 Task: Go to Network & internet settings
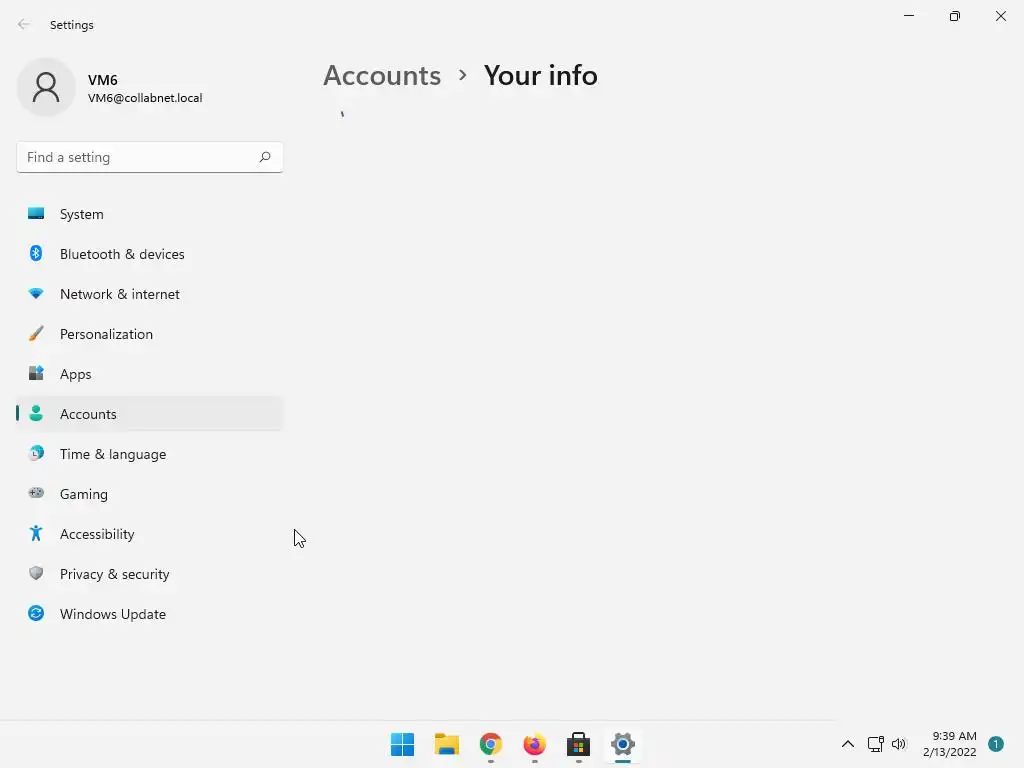pyautogui.click(x=150, y=294)
